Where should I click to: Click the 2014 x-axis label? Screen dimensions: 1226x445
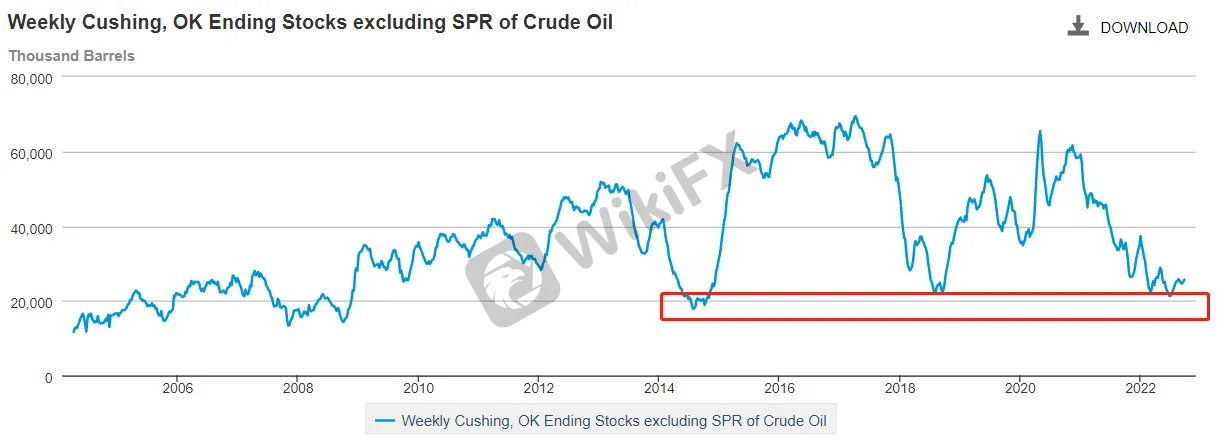pyautogui.click(x=659, y=389)
